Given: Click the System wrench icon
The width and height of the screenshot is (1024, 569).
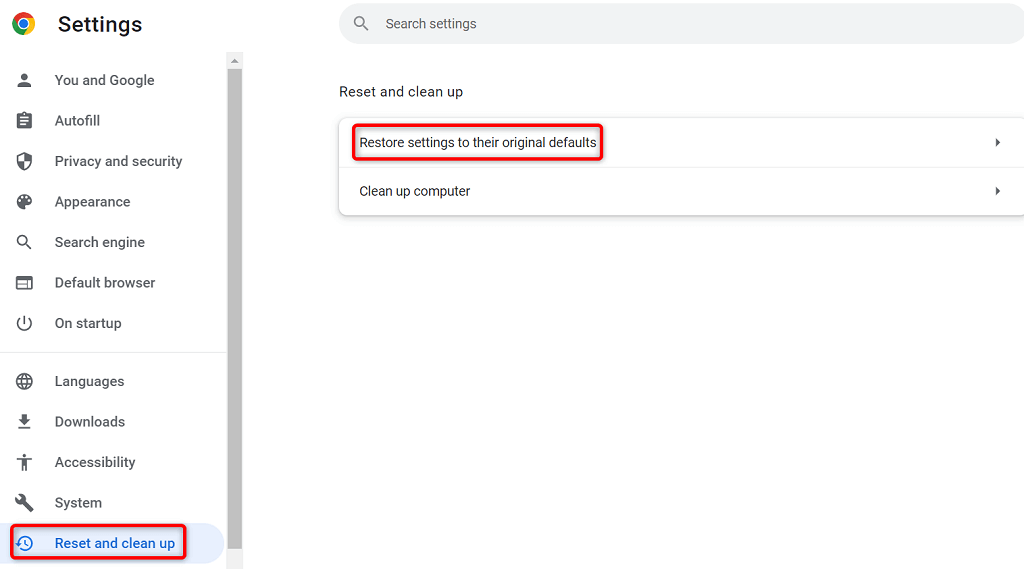Looking at the screenshot, I should (x=24, y=503).
